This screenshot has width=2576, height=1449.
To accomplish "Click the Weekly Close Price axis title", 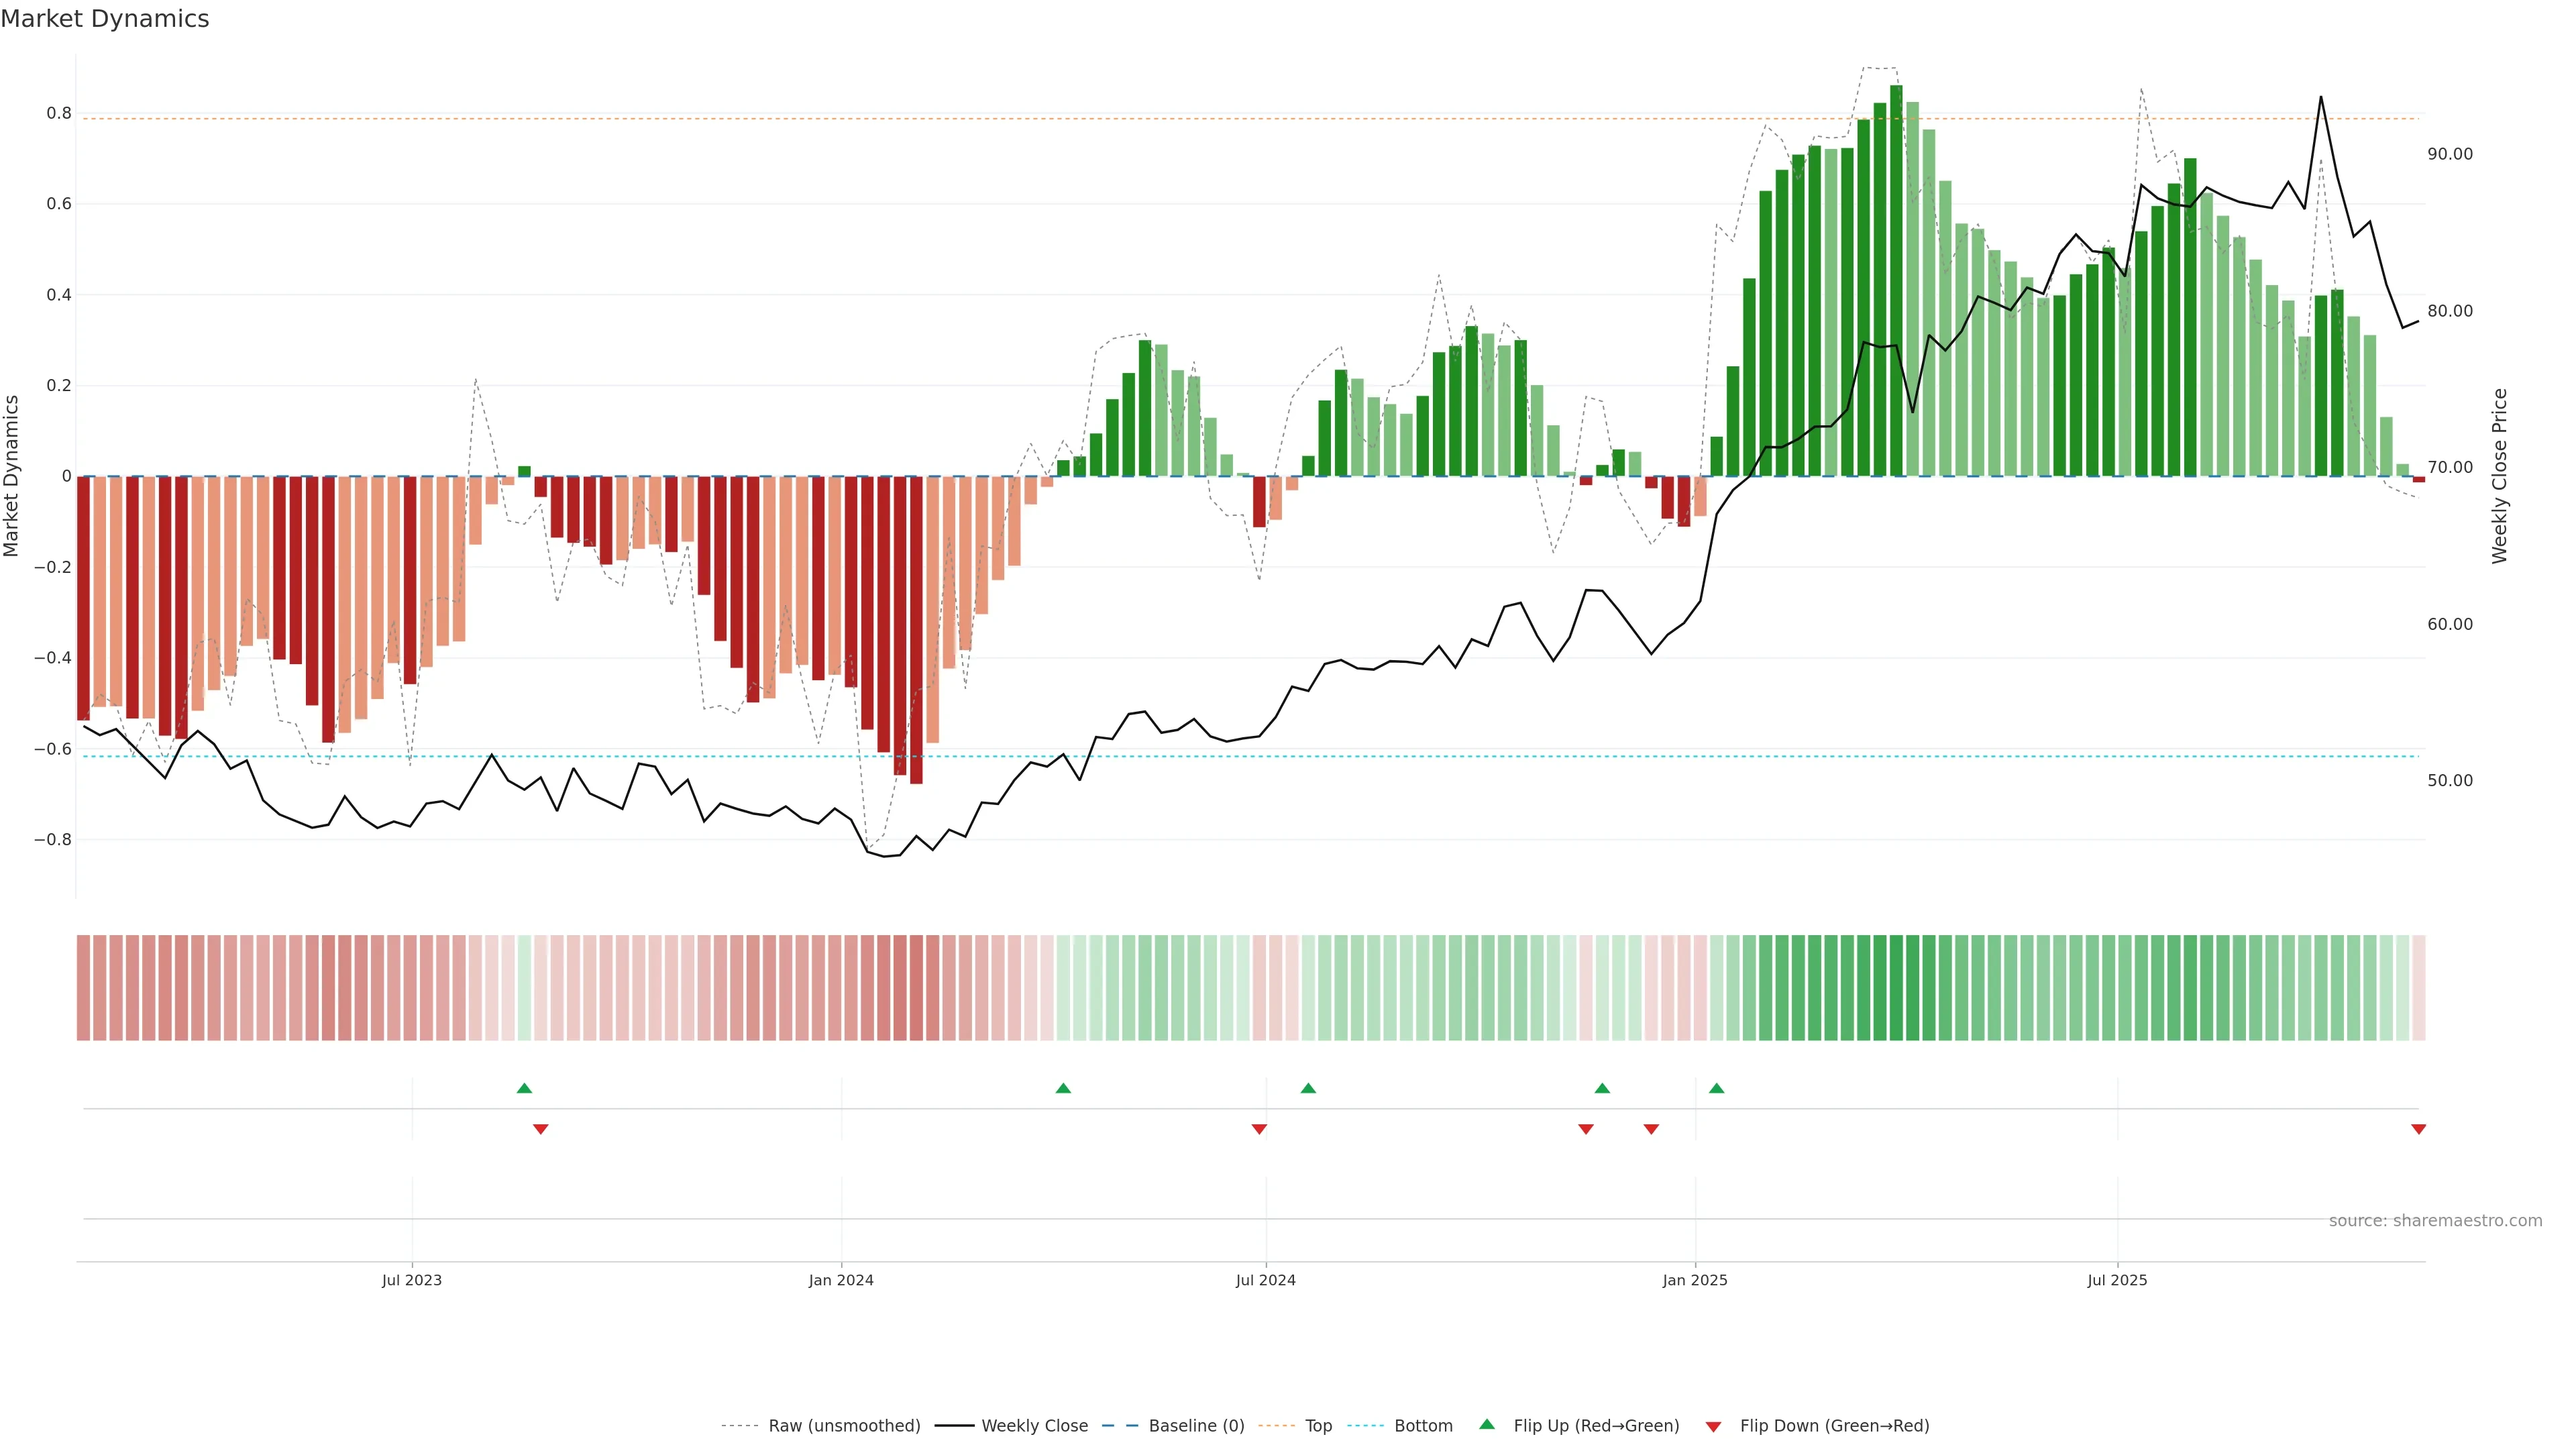I will [2499, 476].
